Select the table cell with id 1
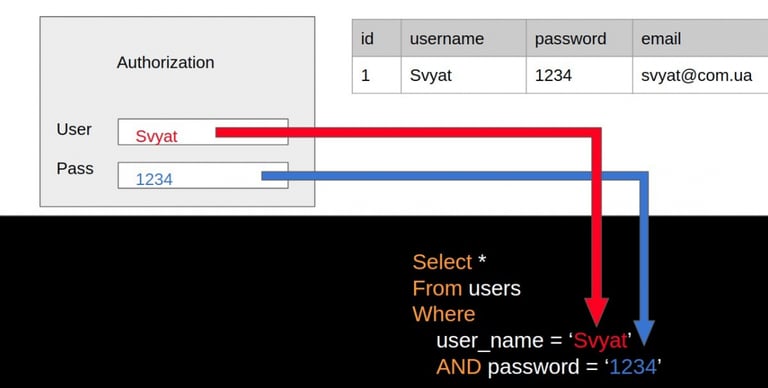Screen dimensions: 768x388 coord(377,75)
